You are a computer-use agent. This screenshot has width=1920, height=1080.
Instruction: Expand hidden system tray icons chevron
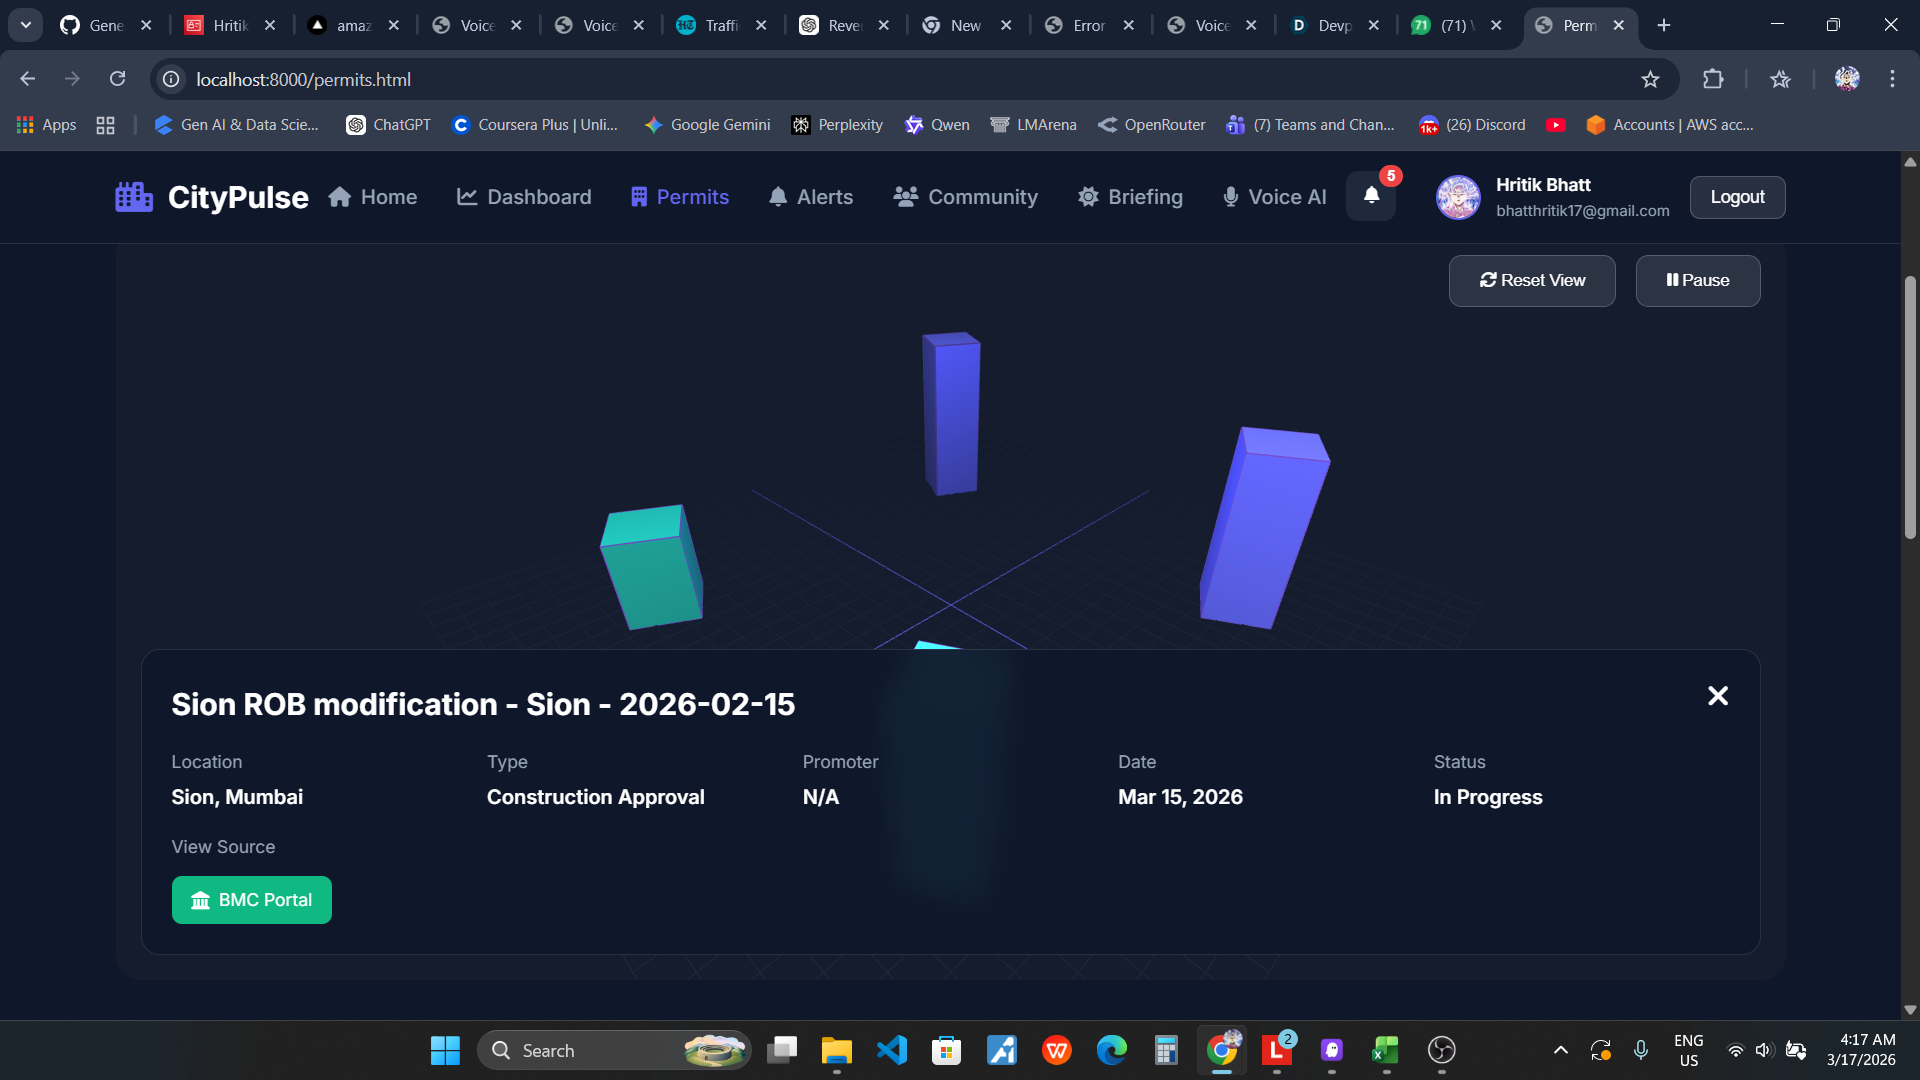[1560, 1050]
